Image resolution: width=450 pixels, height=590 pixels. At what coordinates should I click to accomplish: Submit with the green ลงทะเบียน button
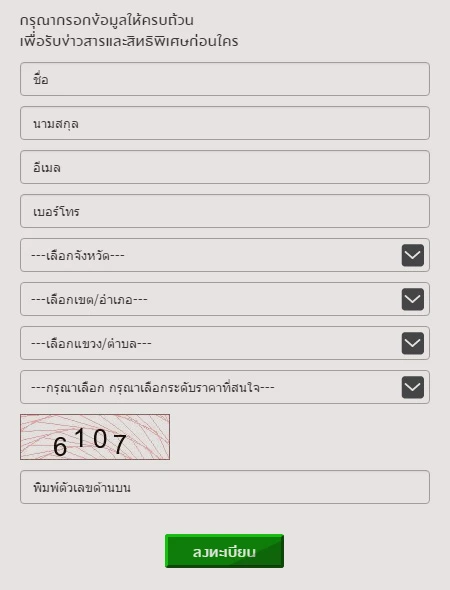click(x=224, y=551)
